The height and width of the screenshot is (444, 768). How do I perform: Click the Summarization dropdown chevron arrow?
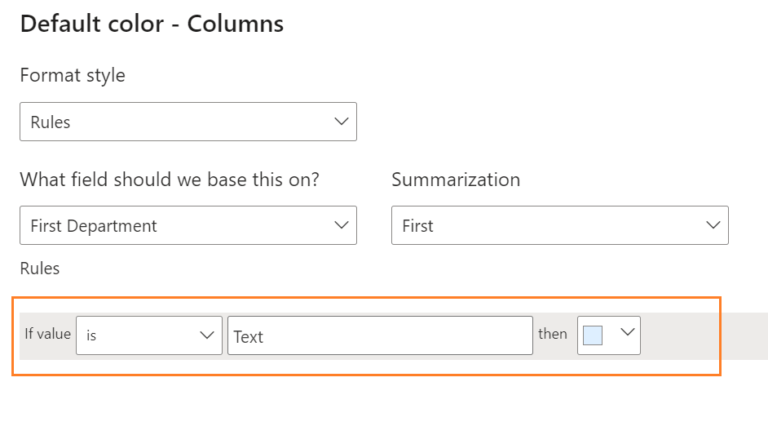pos(713,225)
